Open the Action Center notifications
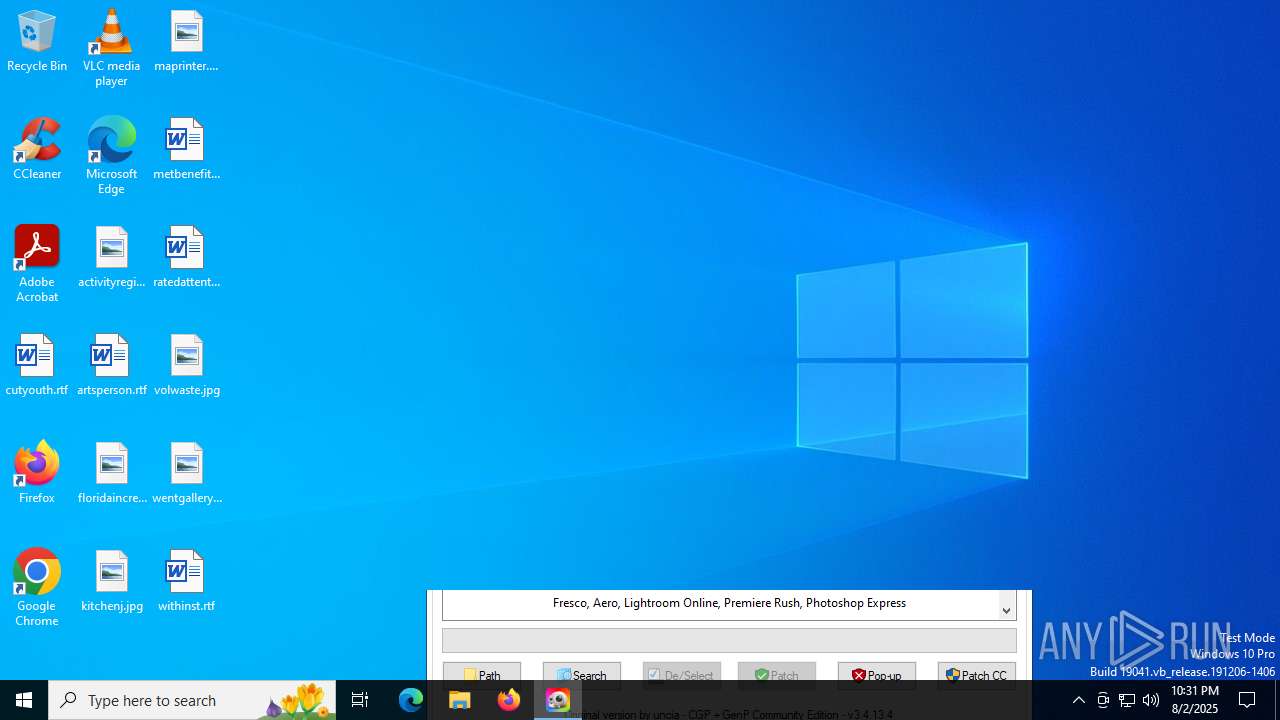 (x=1248, y=700)
